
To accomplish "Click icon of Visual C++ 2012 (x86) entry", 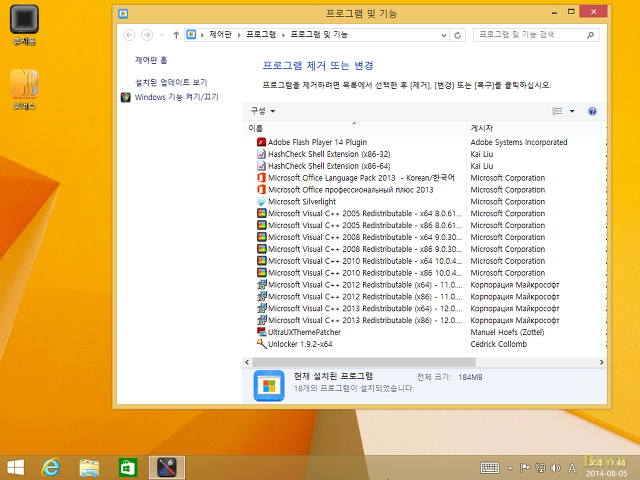I will click(262, 296).
